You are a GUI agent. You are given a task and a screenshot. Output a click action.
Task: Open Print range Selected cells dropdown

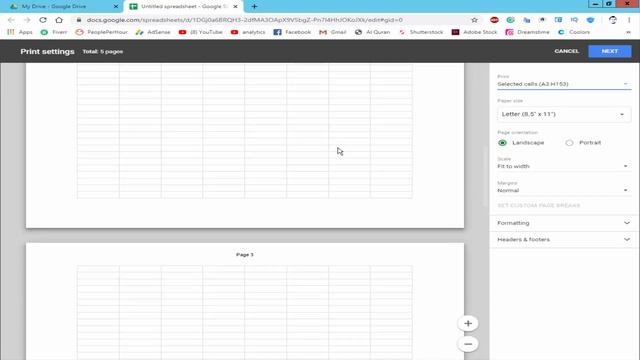(x=564, y=84)
